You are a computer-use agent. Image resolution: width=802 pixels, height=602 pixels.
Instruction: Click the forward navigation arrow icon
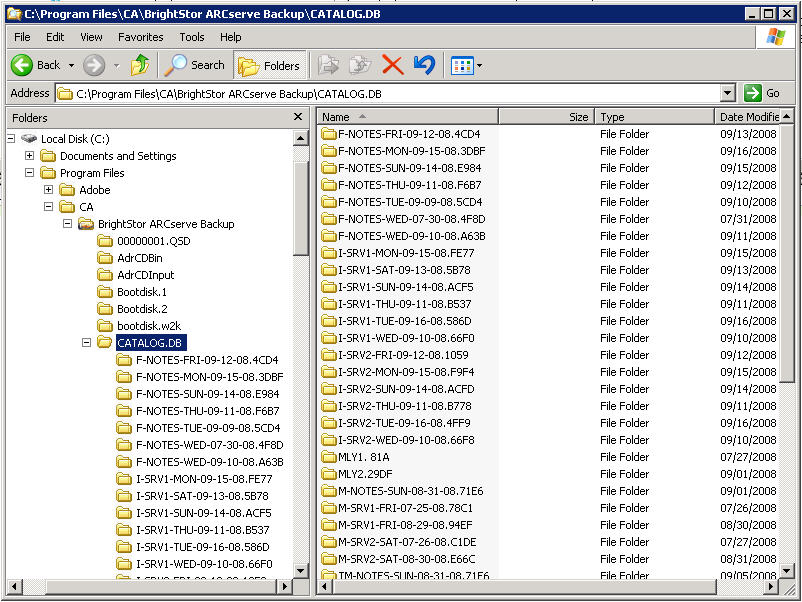pos(94,65)
